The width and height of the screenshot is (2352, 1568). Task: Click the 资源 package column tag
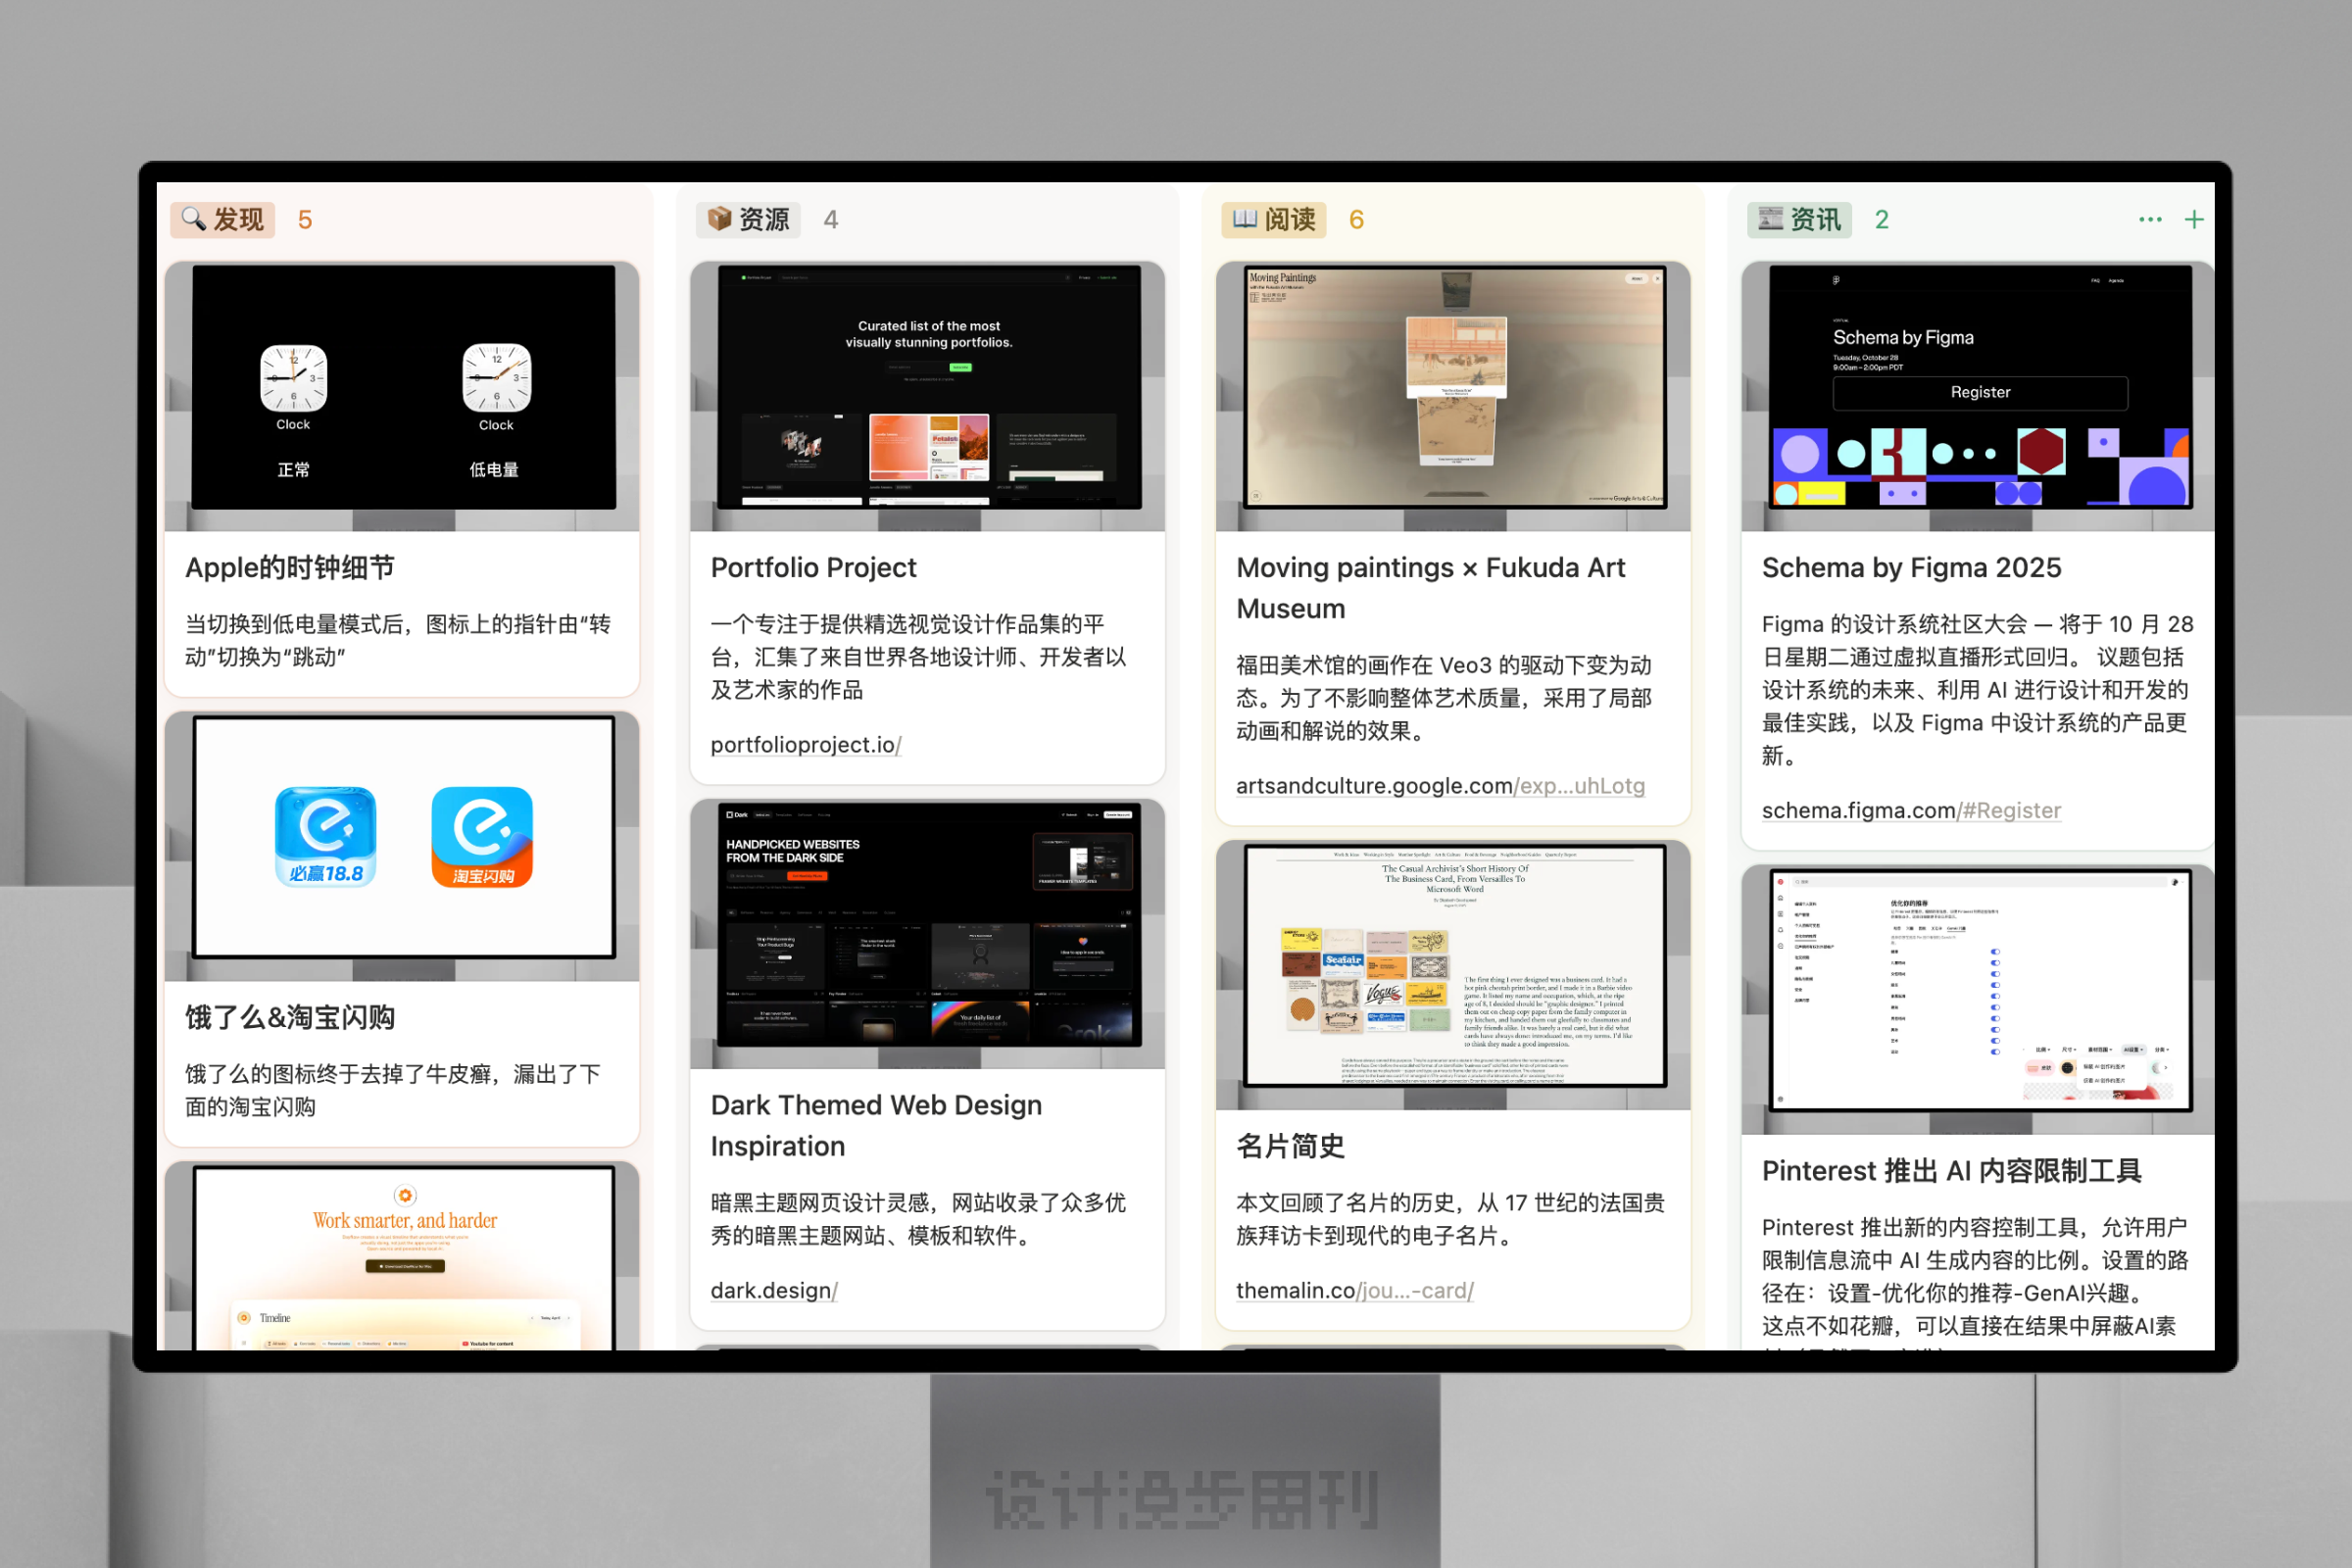(x=748, y=220)
